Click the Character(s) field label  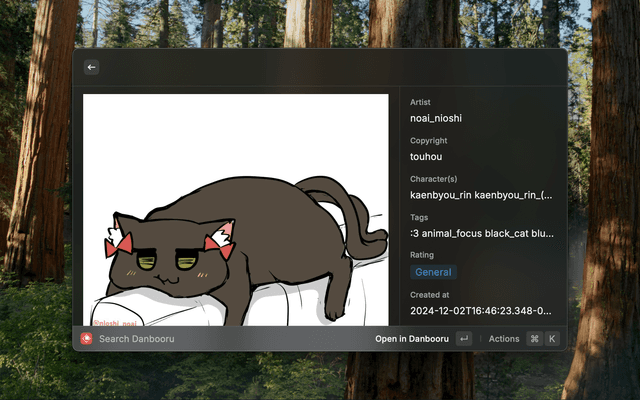click(x=433, y=179)
